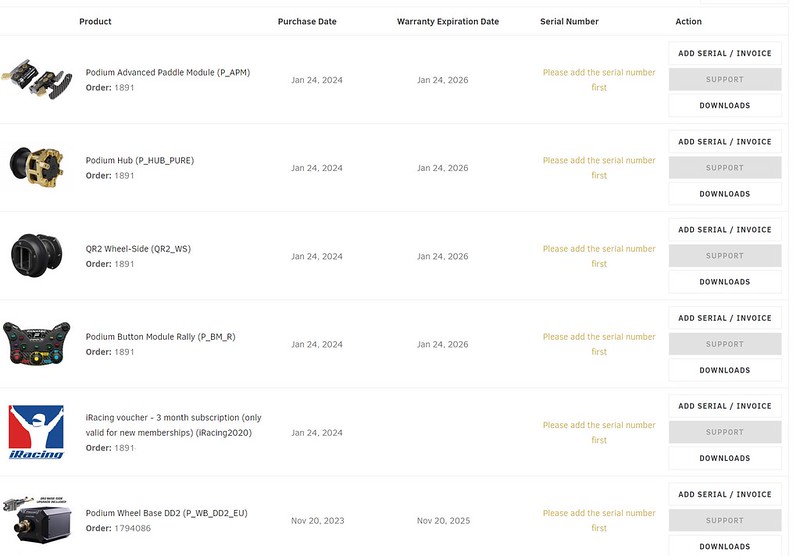This screenshot has width=800, height=556.
Task: Open the Podium Hub (P_HUB_PURE) product name
Action: (140, 160)
